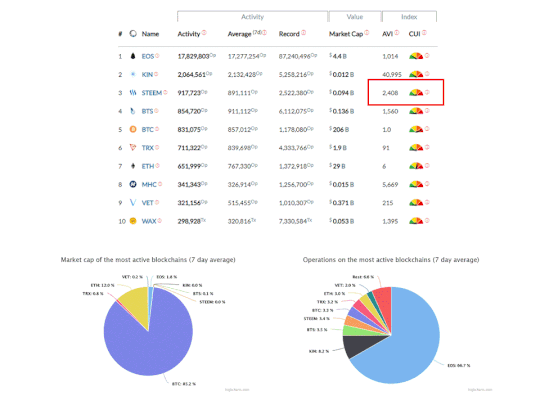Click the Operations pie chart title

(391, 260)
